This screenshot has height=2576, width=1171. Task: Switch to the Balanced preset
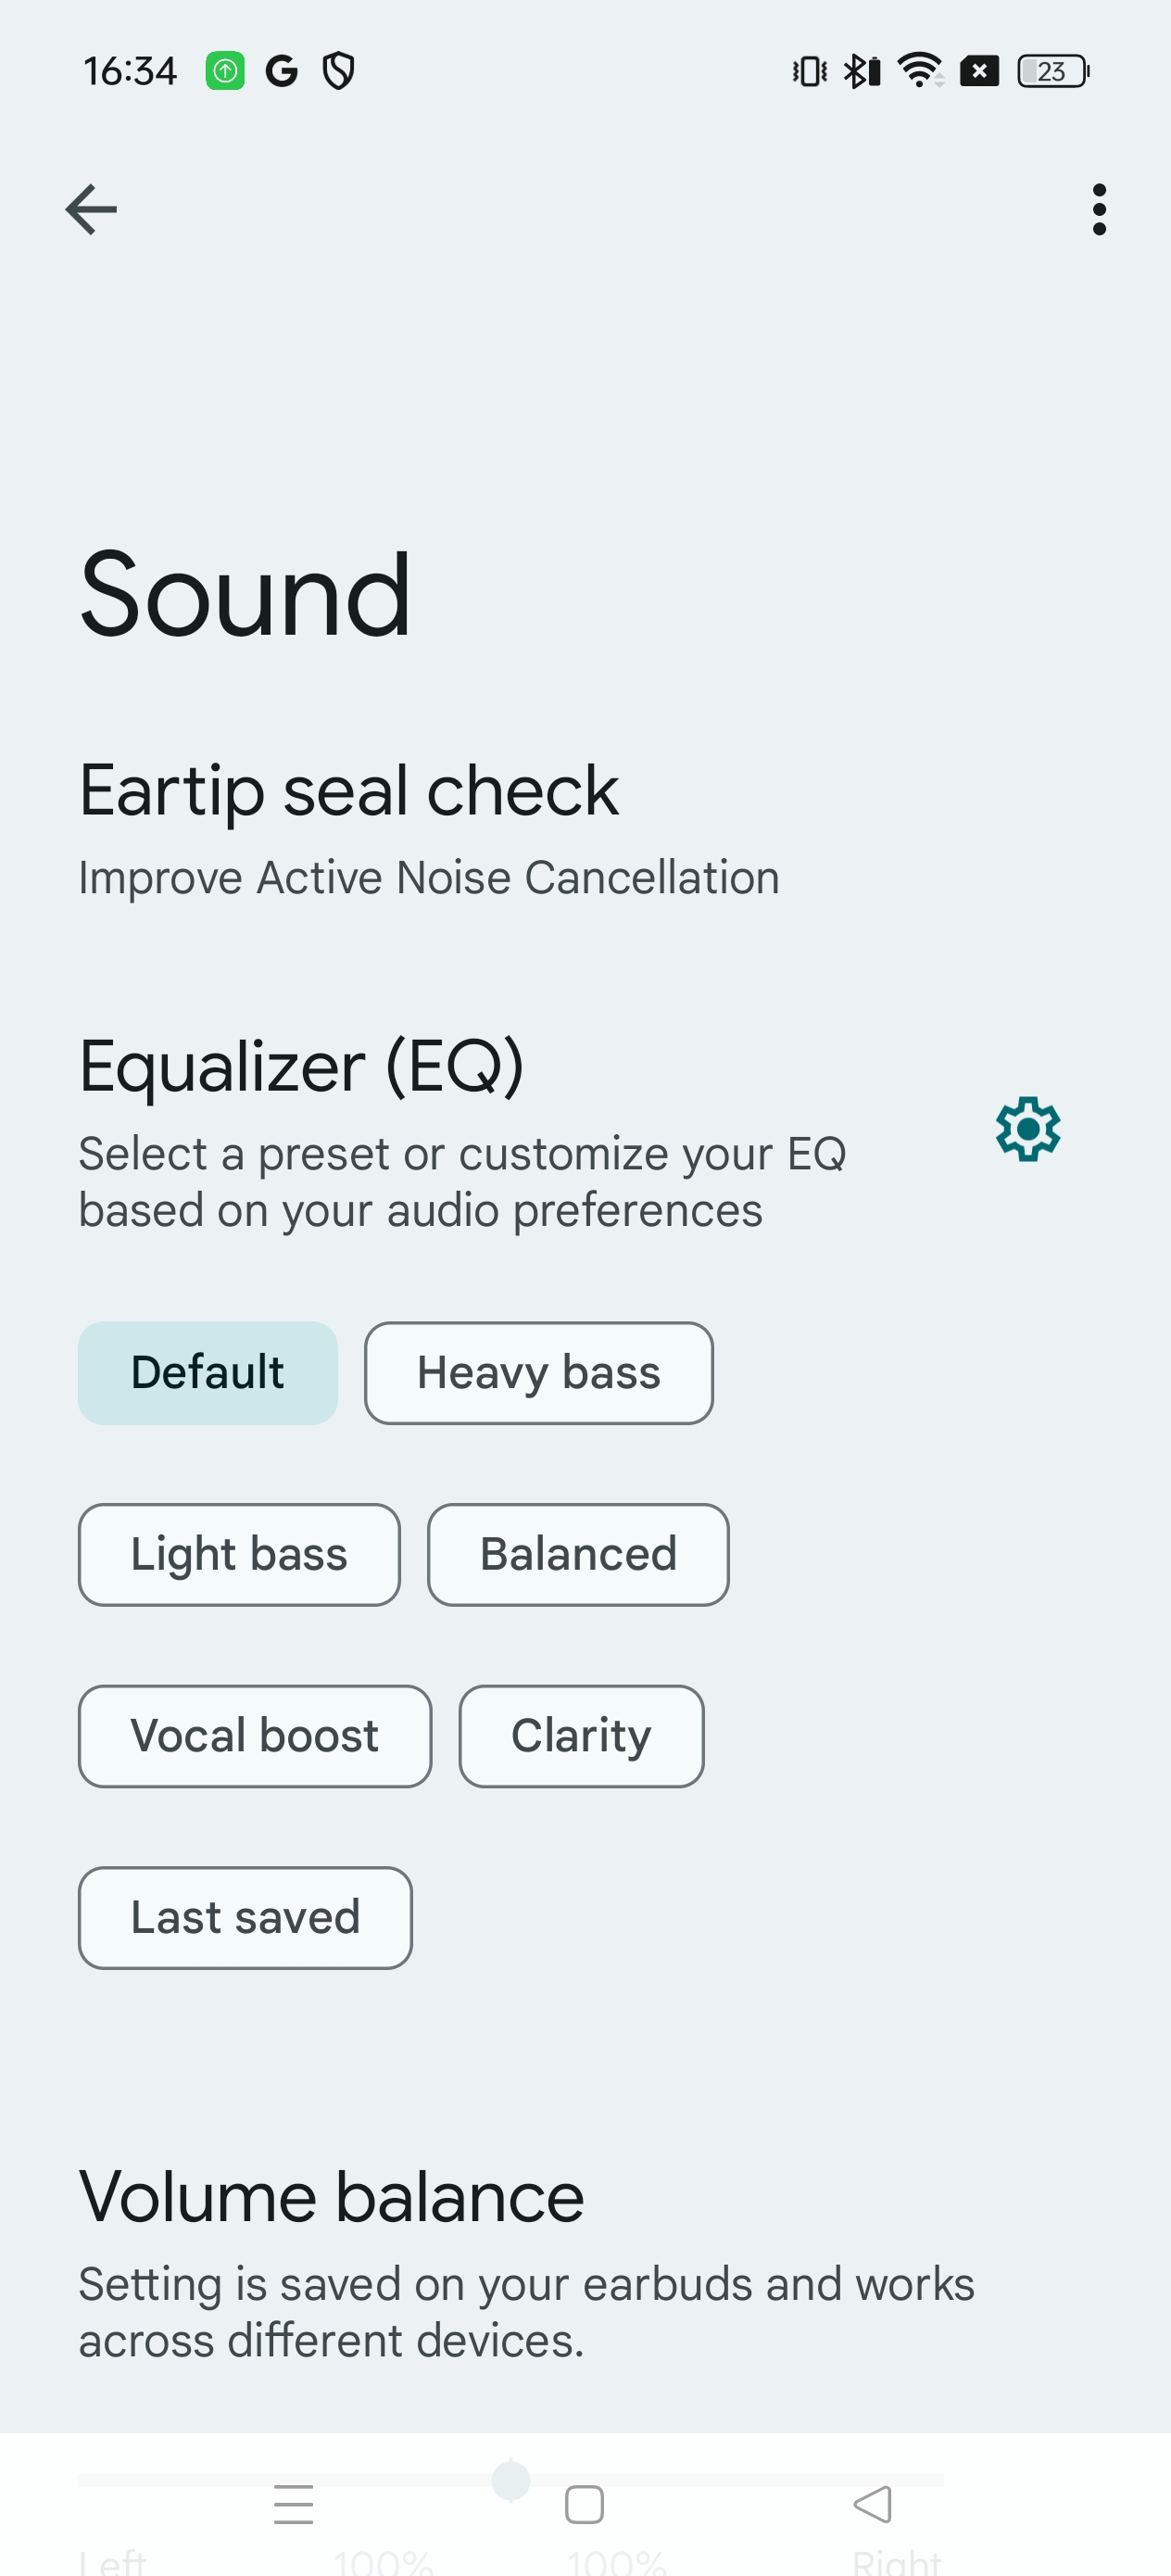coord(578,1555)
